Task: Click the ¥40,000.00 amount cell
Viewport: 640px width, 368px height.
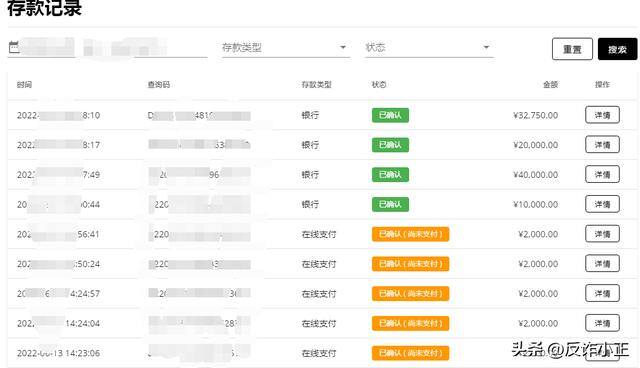Action: [536, 175]
